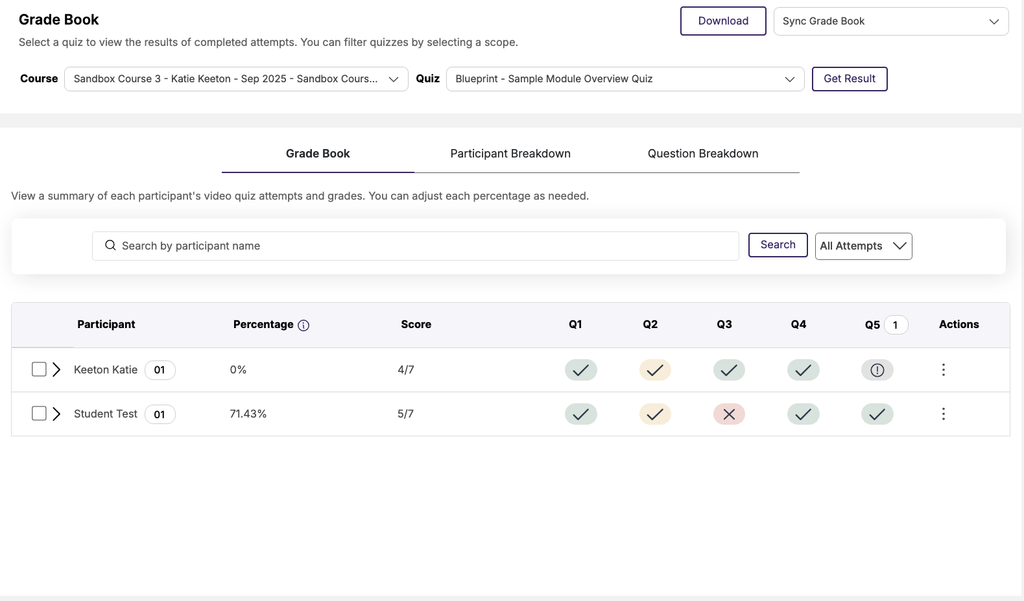Open actions menu for Keeton Katie

[943, 370]
